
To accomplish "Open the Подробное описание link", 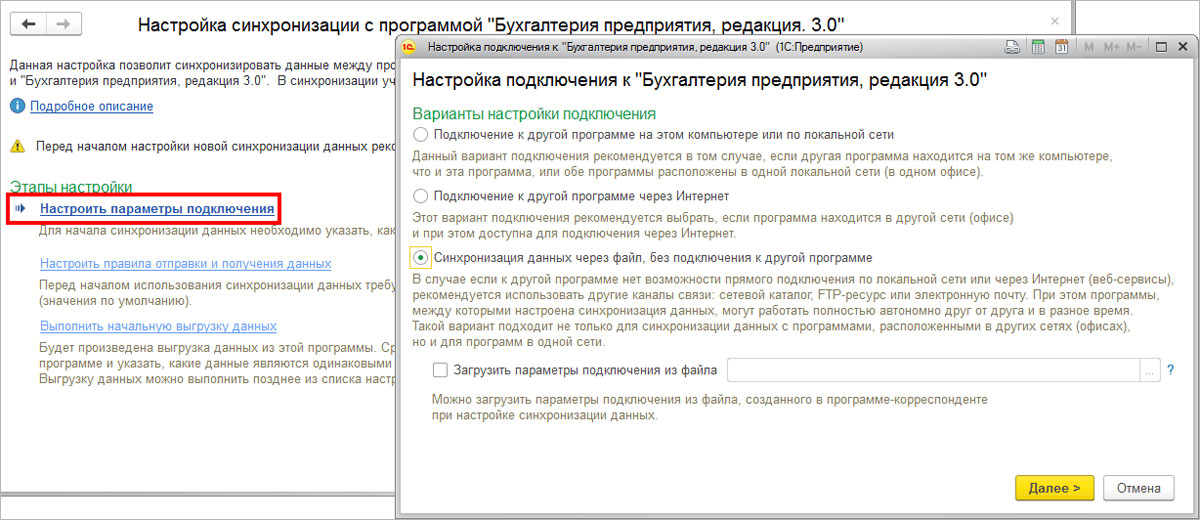I will point(91,106).
